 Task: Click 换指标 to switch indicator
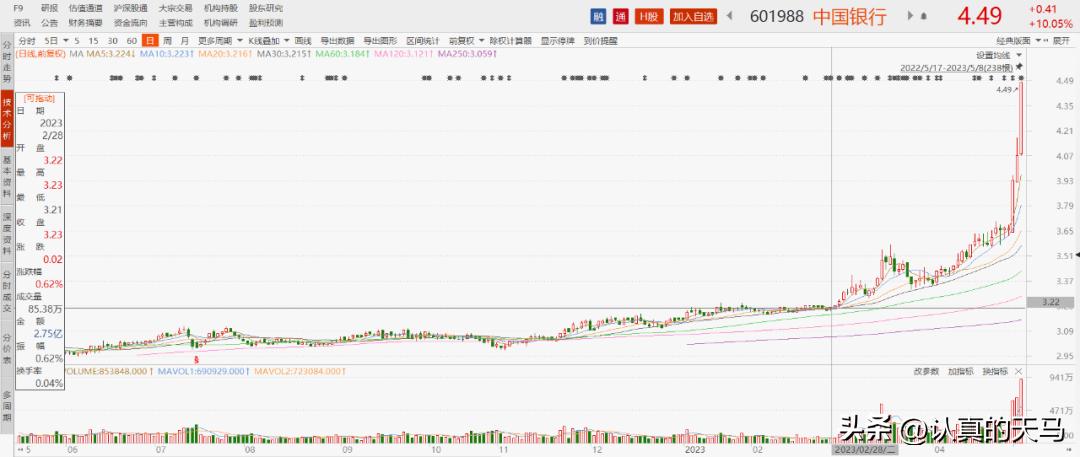(995, 372)
